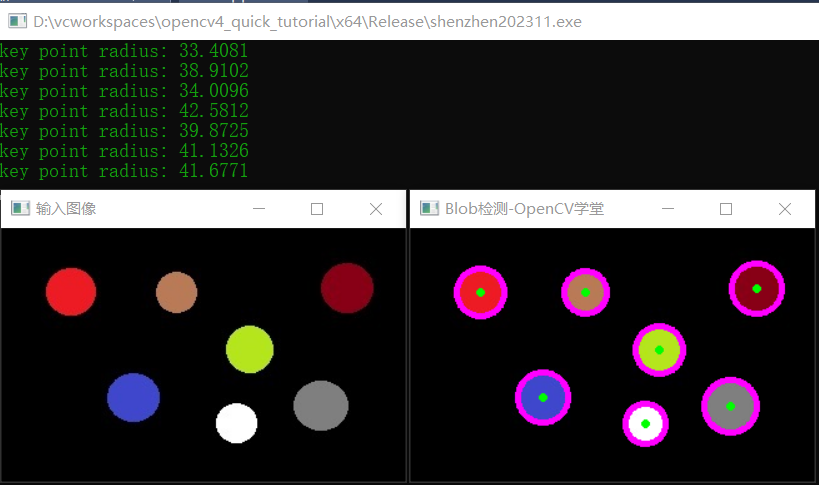
Task: Minimize the 输入图像 window
Action: pyautogui.click(x=259, y=209)
